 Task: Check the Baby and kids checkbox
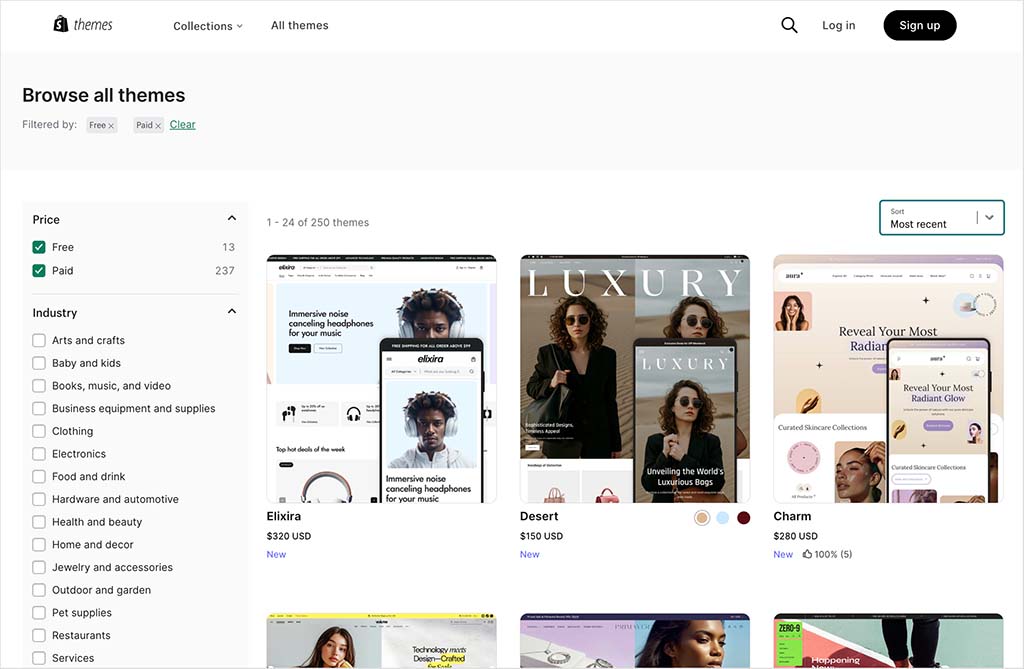[x=39, y=363]
